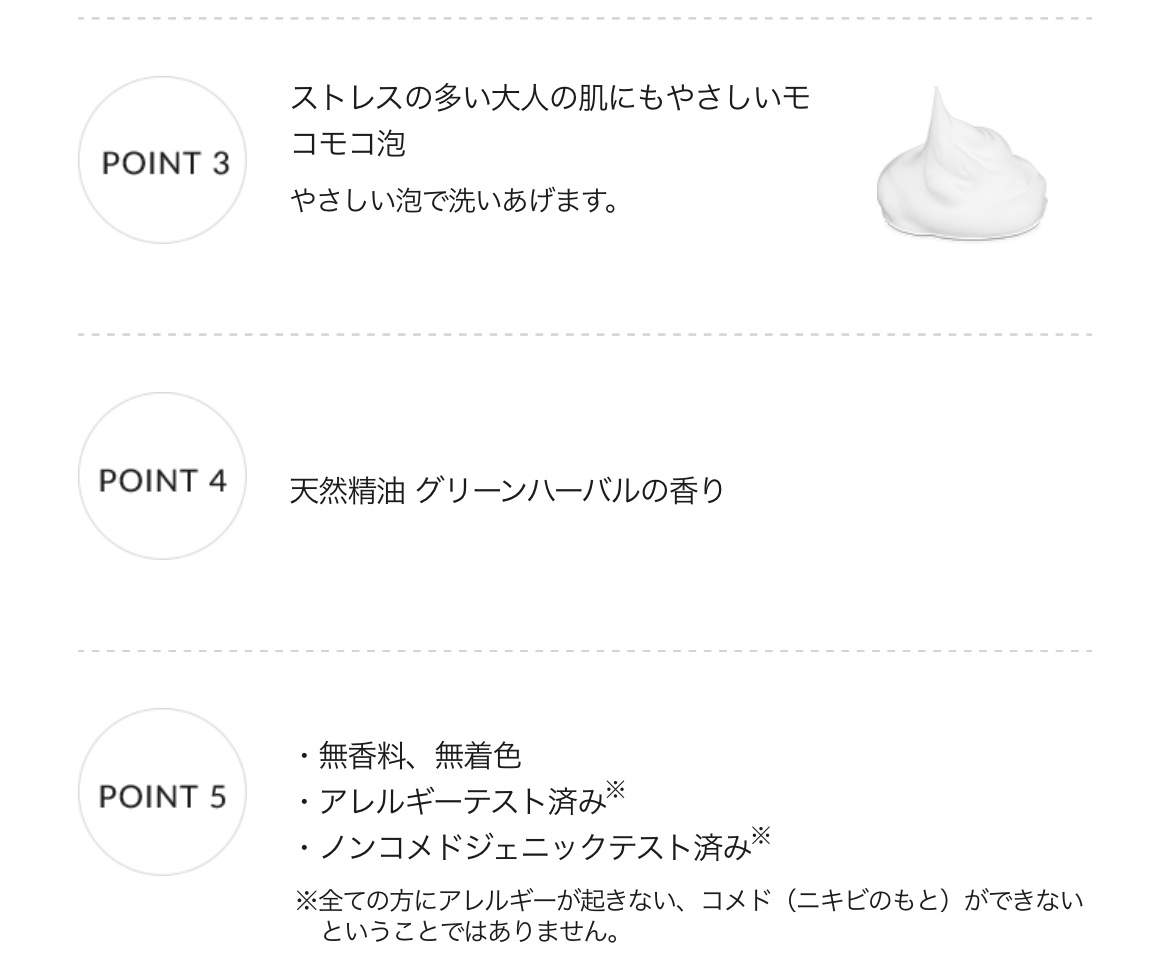
Task: Click the bullet dot before アレルギーテスト済み
Action: [303, 803]
